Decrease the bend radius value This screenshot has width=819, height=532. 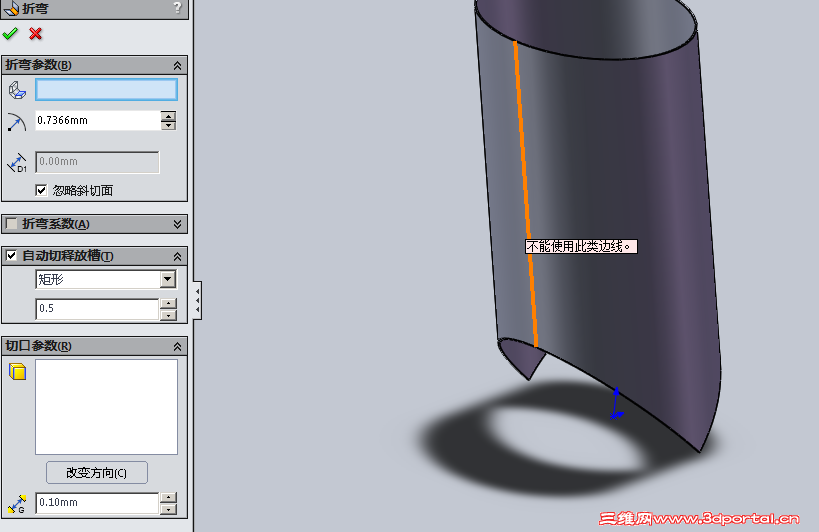click(168, 125)
